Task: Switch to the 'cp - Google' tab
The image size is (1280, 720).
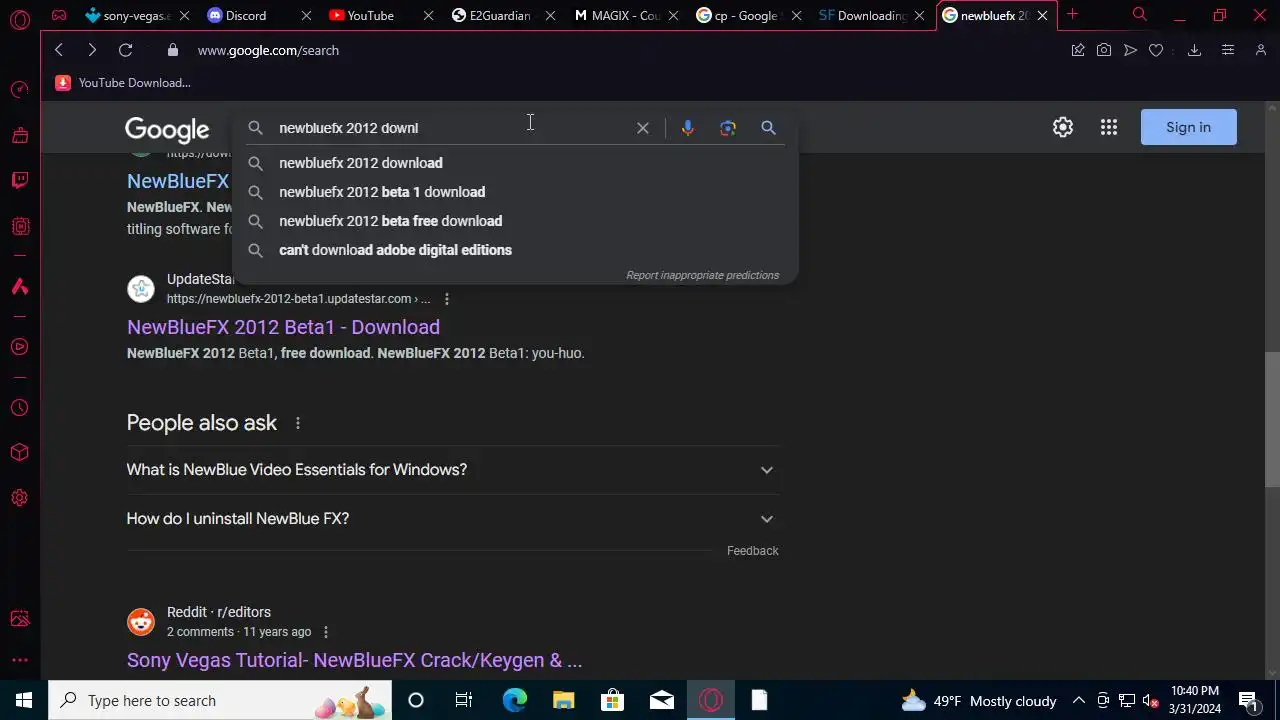Action: (739, 15)
